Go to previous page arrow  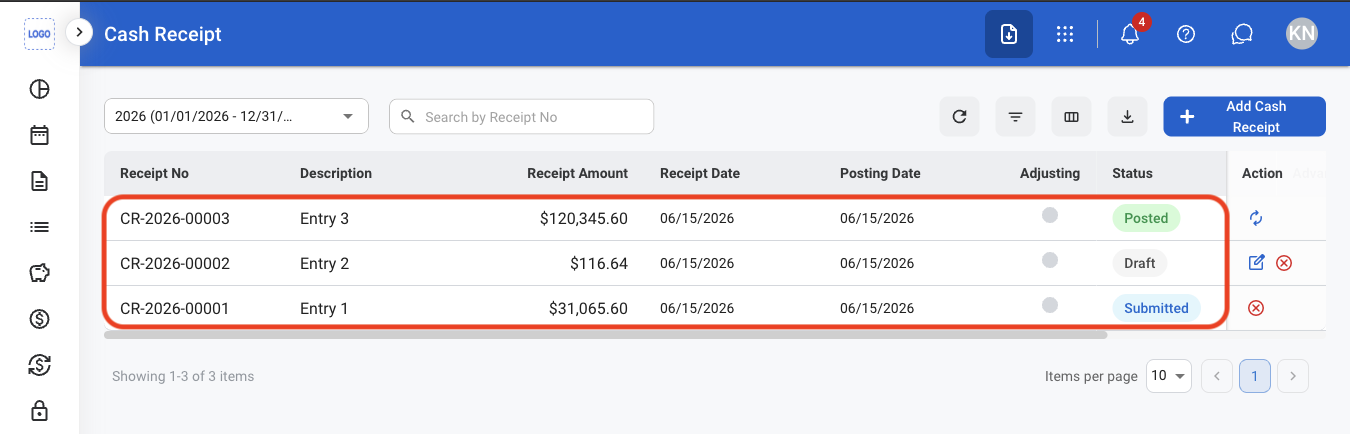(x=1216, y=376)
